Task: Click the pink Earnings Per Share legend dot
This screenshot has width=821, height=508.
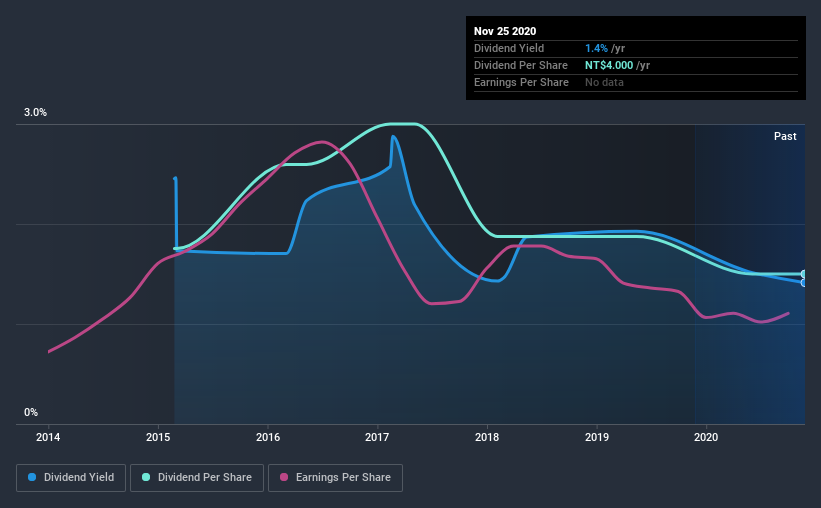Action: coord(284,477)
